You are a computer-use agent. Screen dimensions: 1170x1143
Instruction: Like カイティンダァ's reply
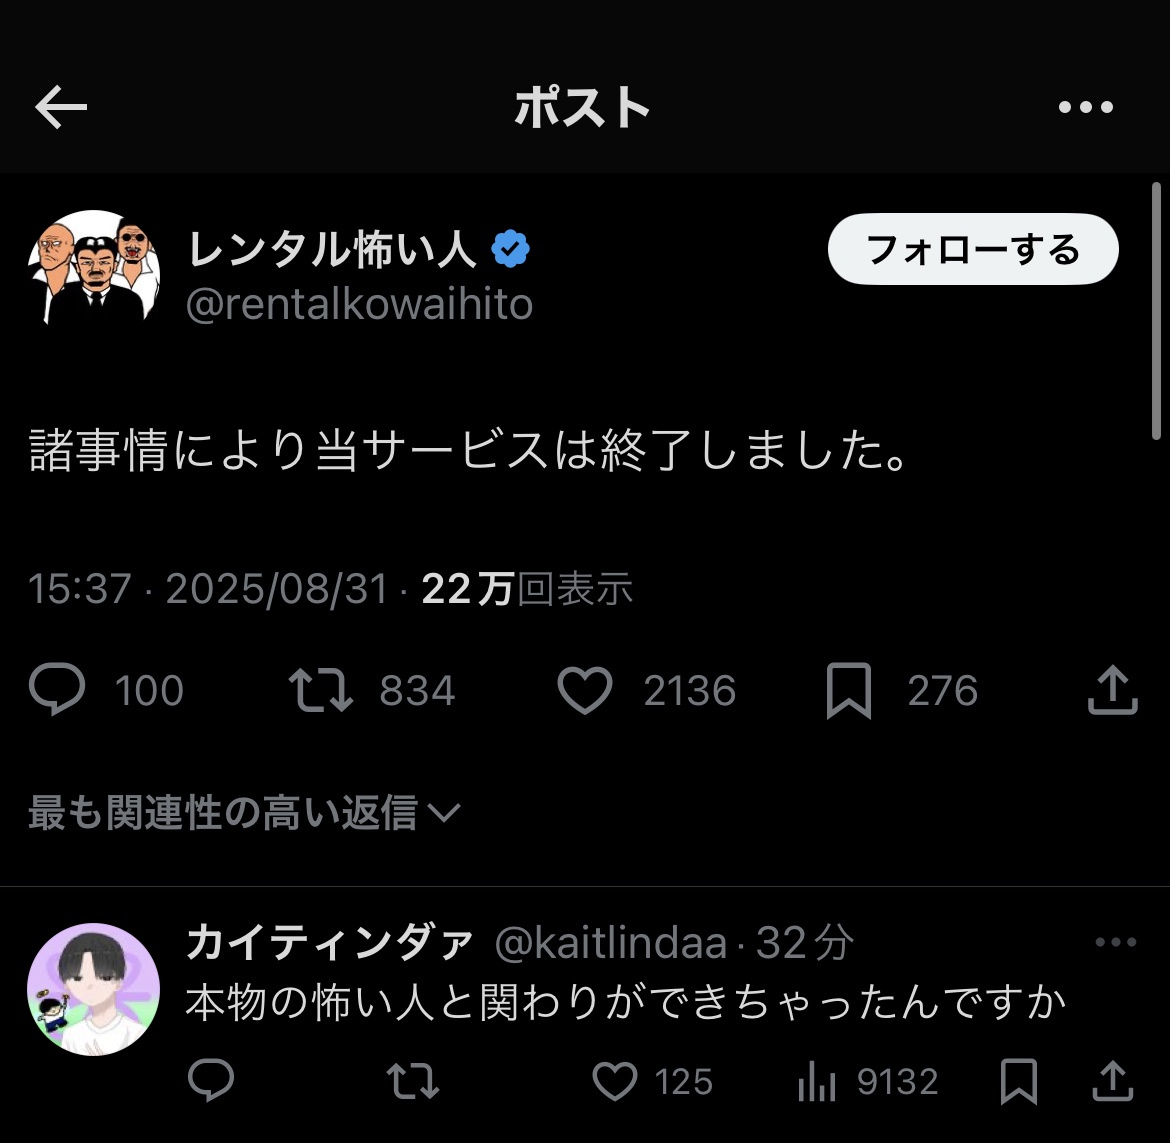[614, 1081]
